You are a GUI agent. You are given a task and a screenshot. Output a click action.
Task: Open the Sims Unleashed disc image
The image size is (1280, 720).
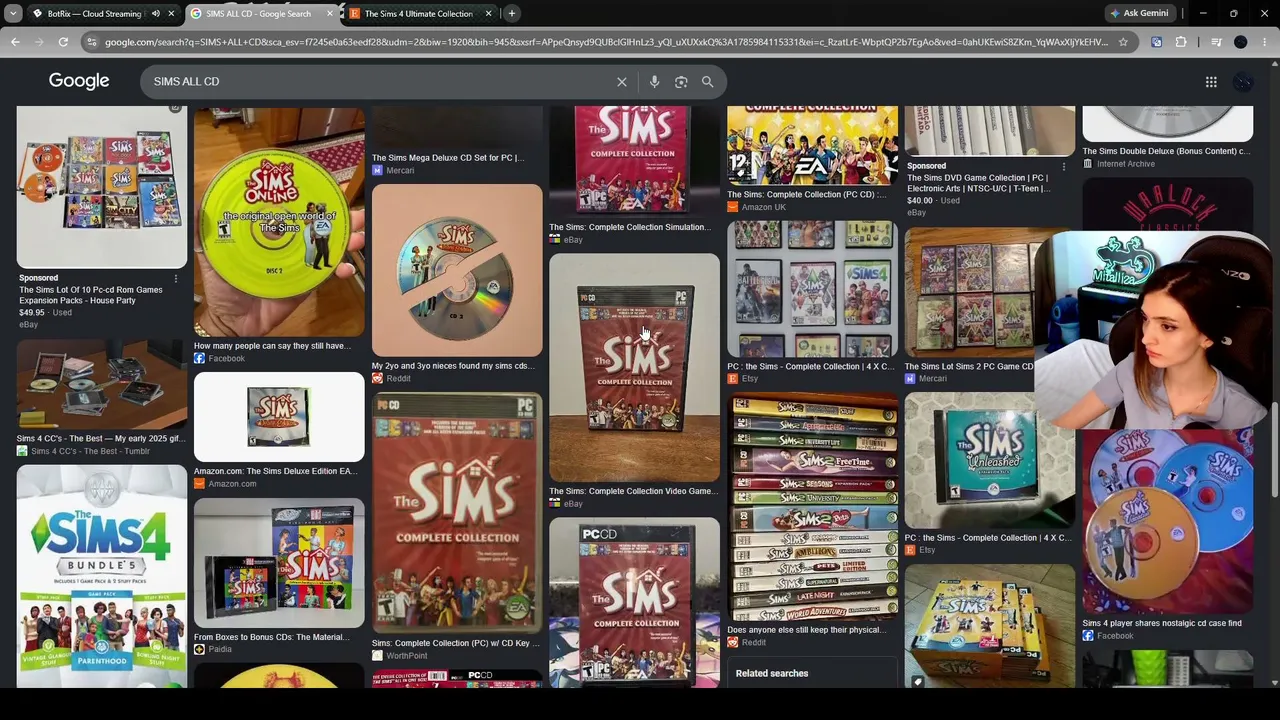(990, 459)
